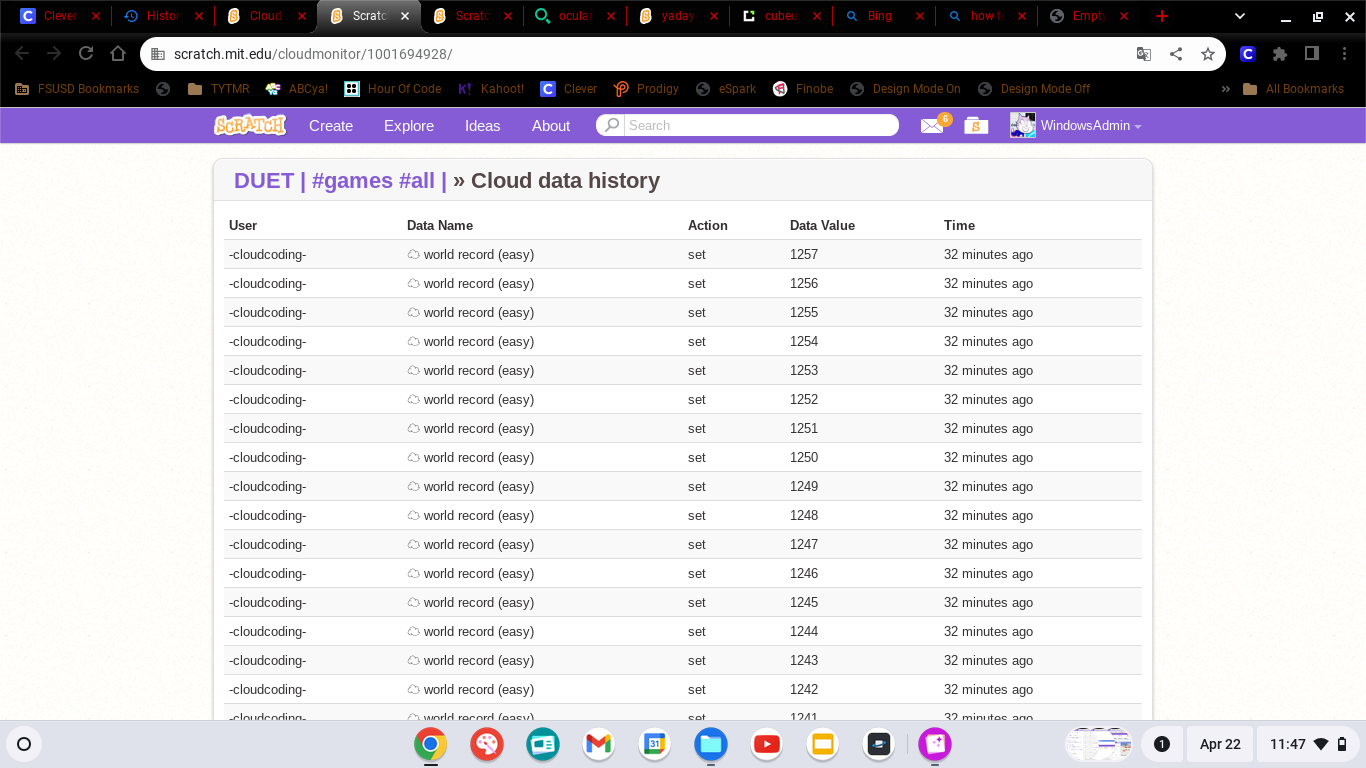The width and height of the screenshot is (1366, 768).
Task: Open the DUET | #games #all | project link
Action: coord(340,180)
